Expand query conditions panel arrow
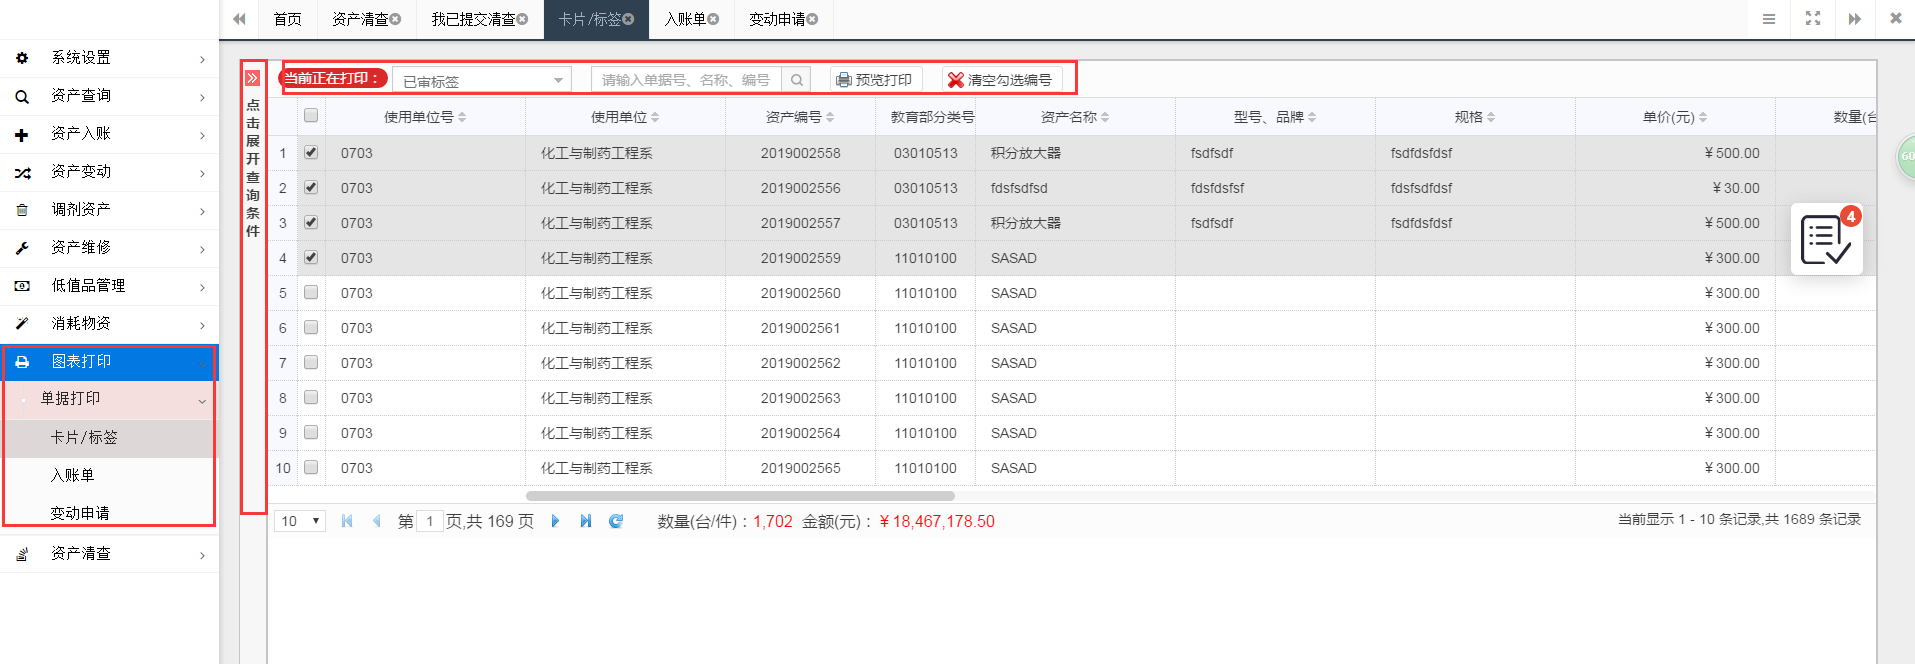 pyautogui.click(x=253, y=78)
